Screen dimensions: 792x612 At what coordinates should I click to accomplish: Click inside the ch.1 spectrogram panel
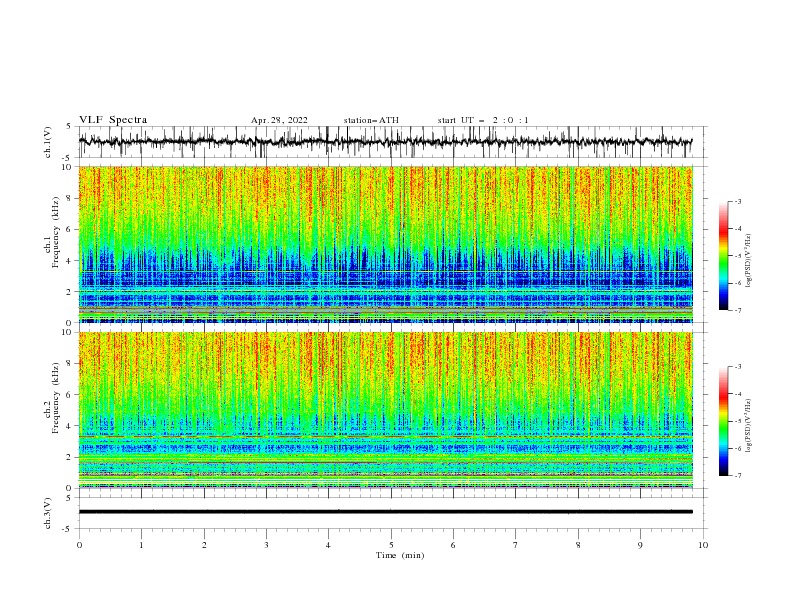pyautogui.click(x=385, y=244)
